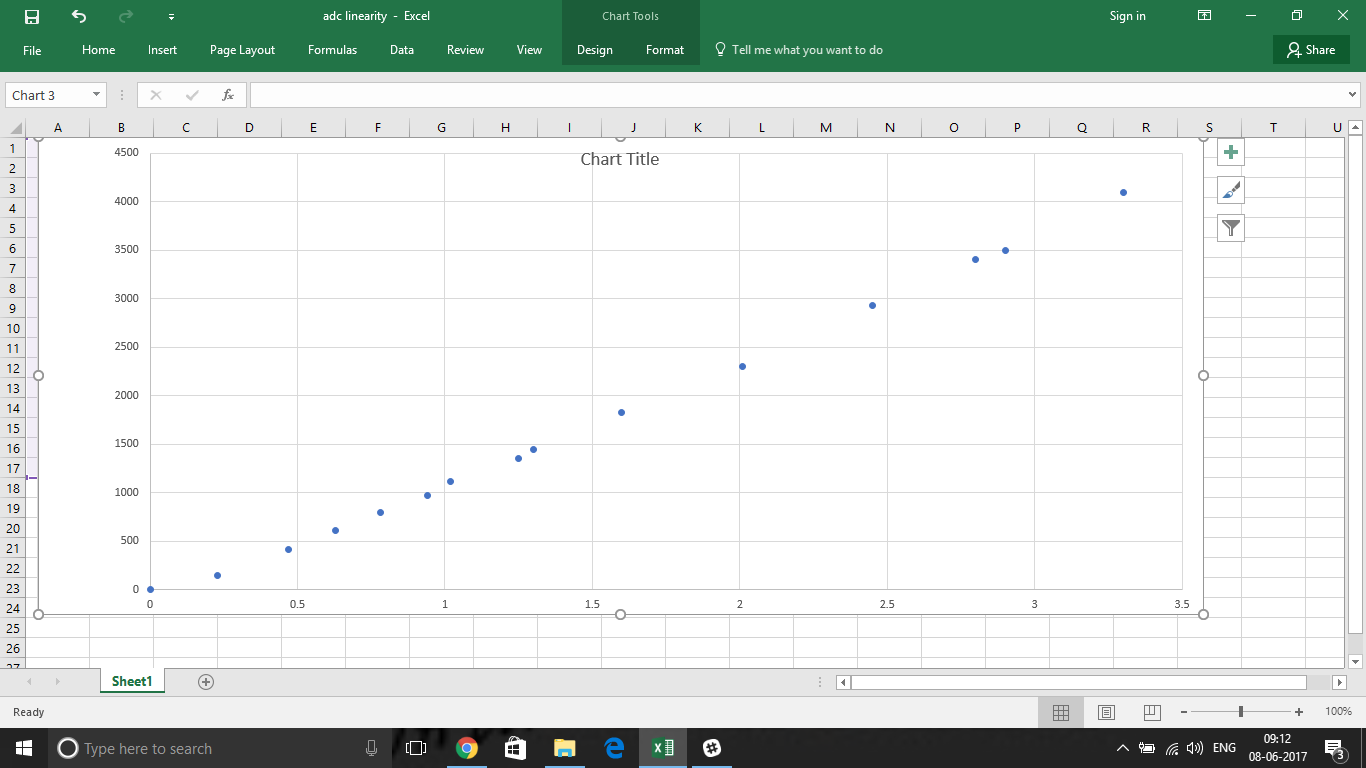The image size is (1366, 768).
Task: Switch to the Home ribbon tab
Action: tap(98, 50)
